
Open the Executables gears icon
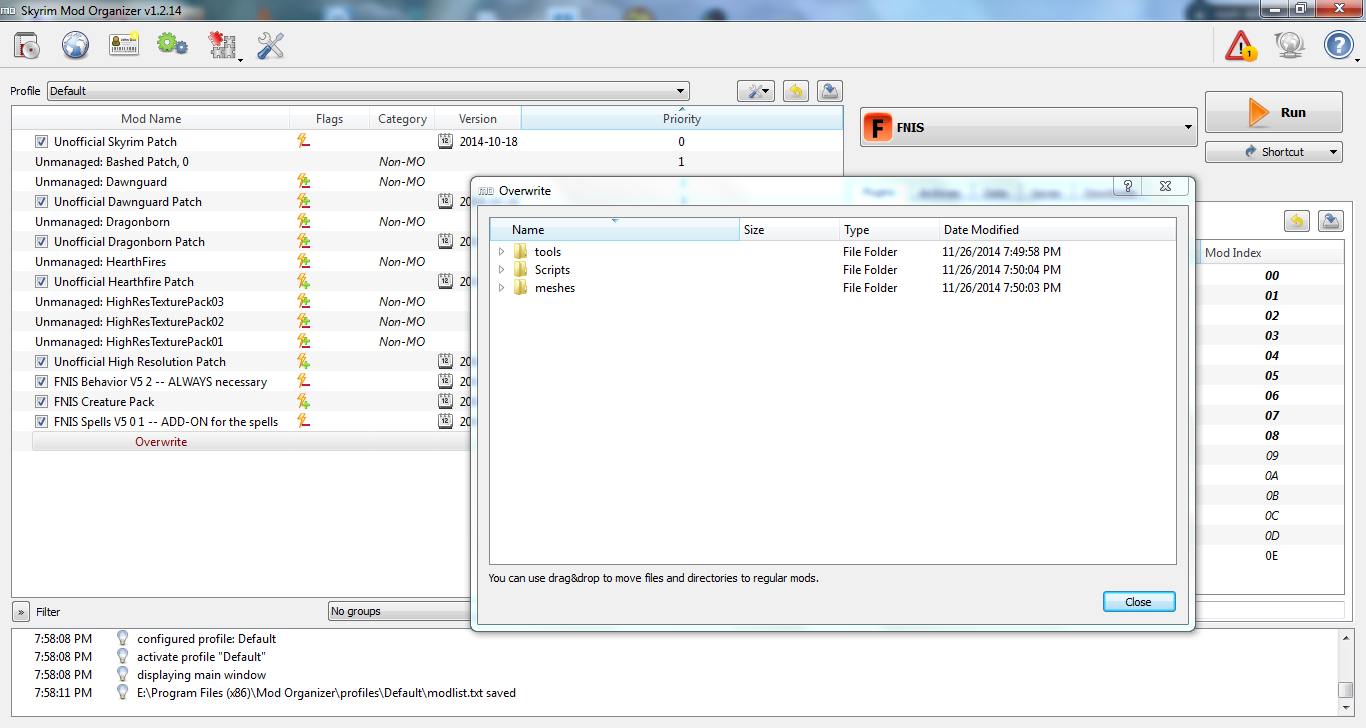(172, 45)
